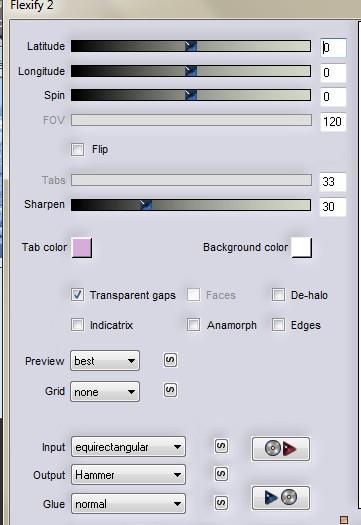Open the Background color swatch
This screenshot has height=525, width=361.
302,247
